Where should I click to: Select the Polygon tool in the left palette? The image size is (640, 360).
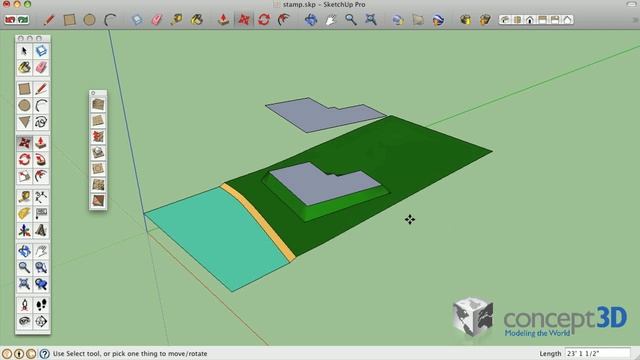[24, 122]
